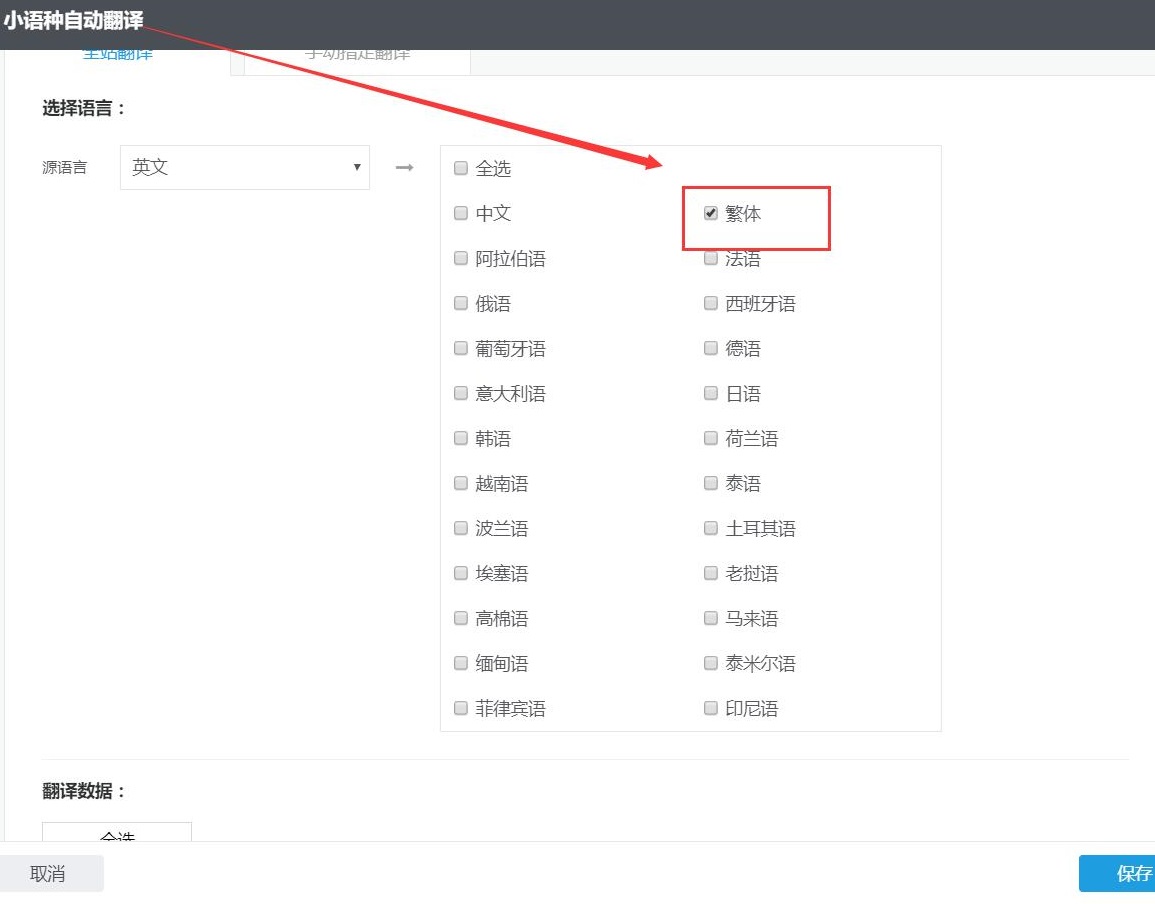Uncheck the 繁体 checkbox
Screen dimensions: 1155x904
[710, 212]
